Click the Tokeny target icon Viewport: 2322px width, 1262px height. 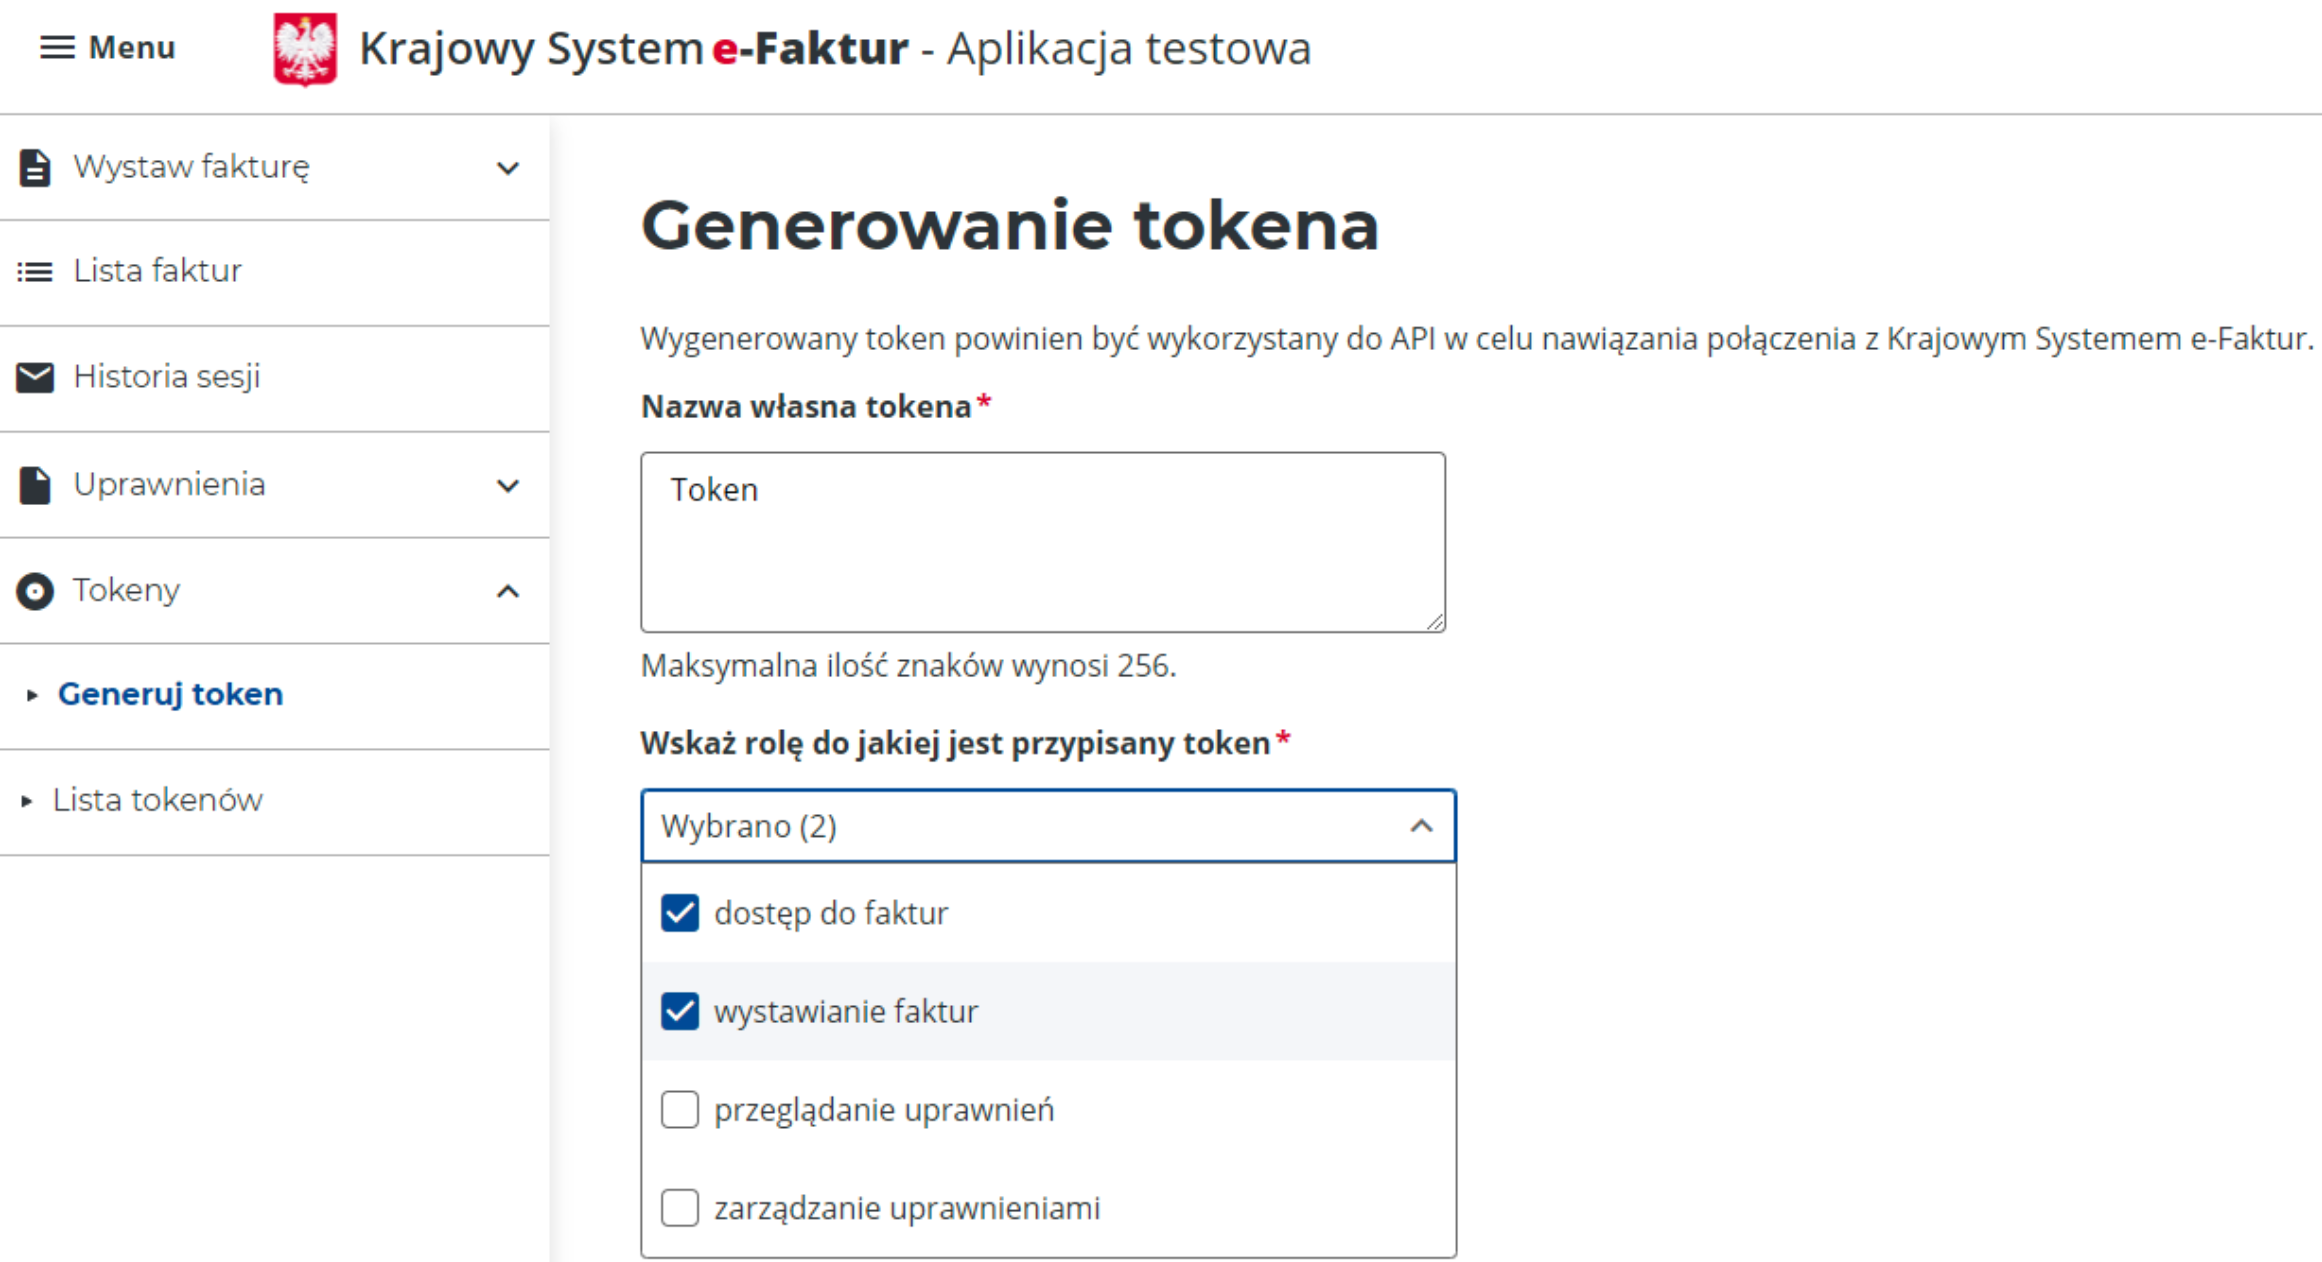pos(35,591)
